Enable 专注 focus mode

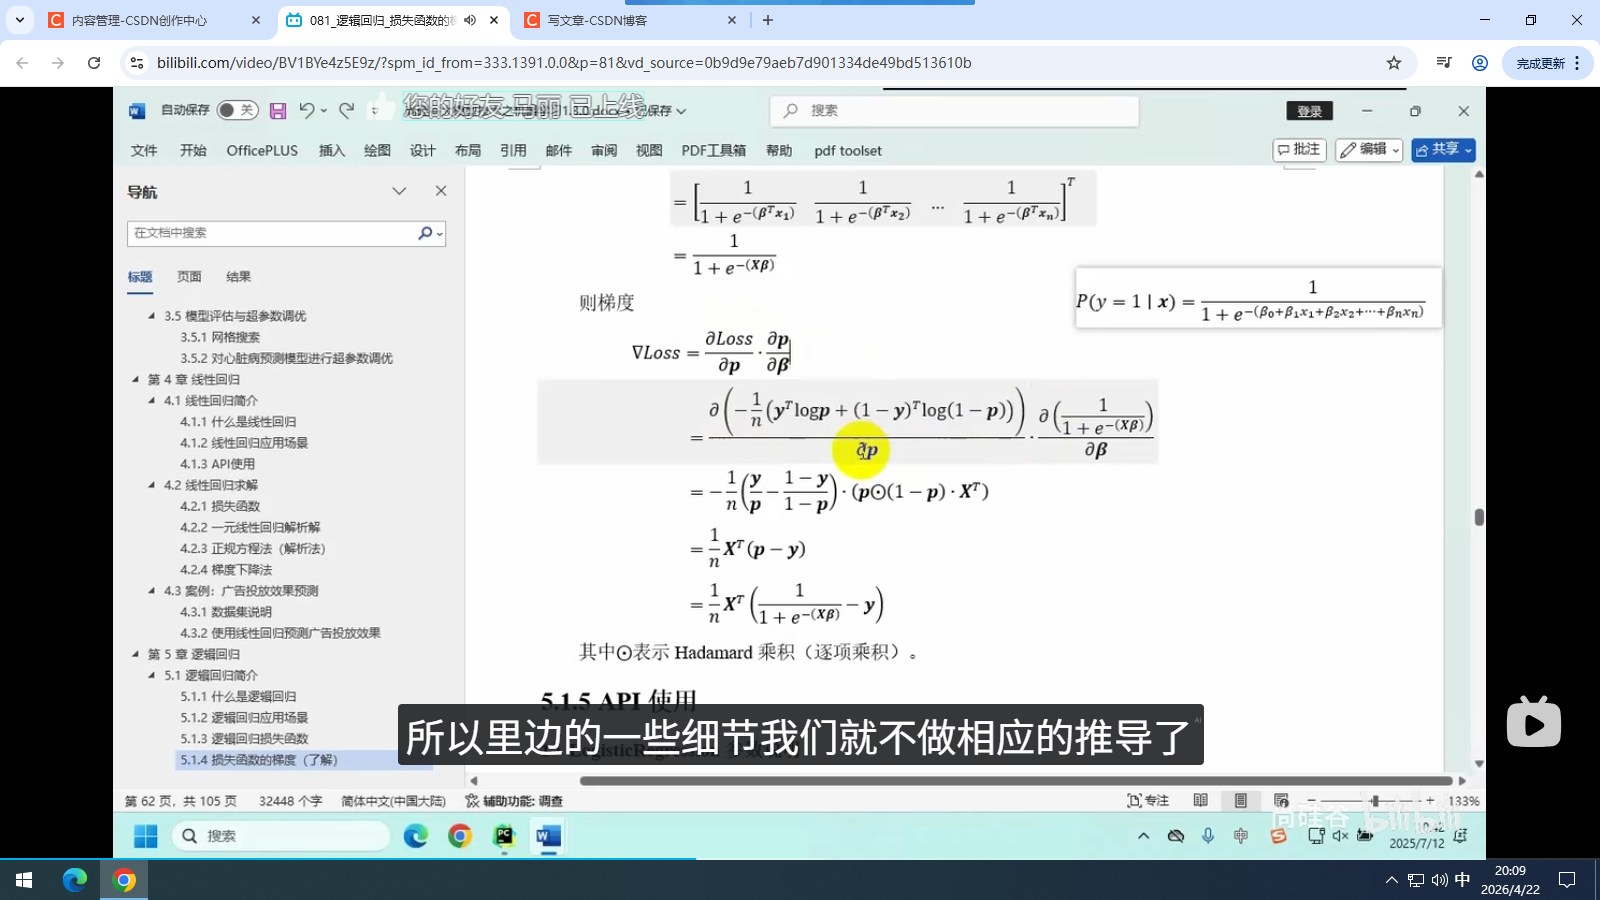coord(1148,801)
